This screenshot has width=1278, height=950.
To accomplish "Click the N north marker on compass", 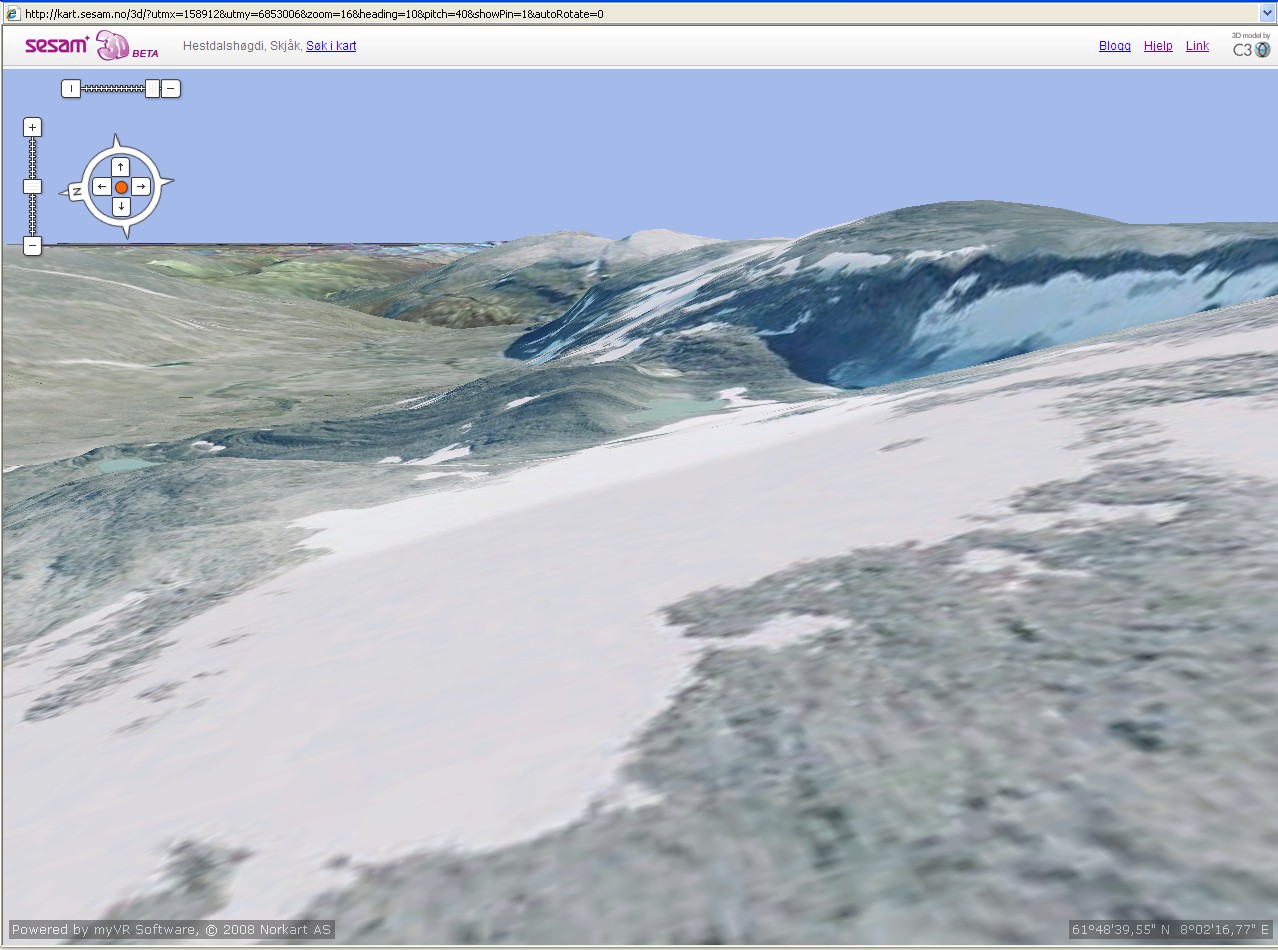I will [76, 191].
